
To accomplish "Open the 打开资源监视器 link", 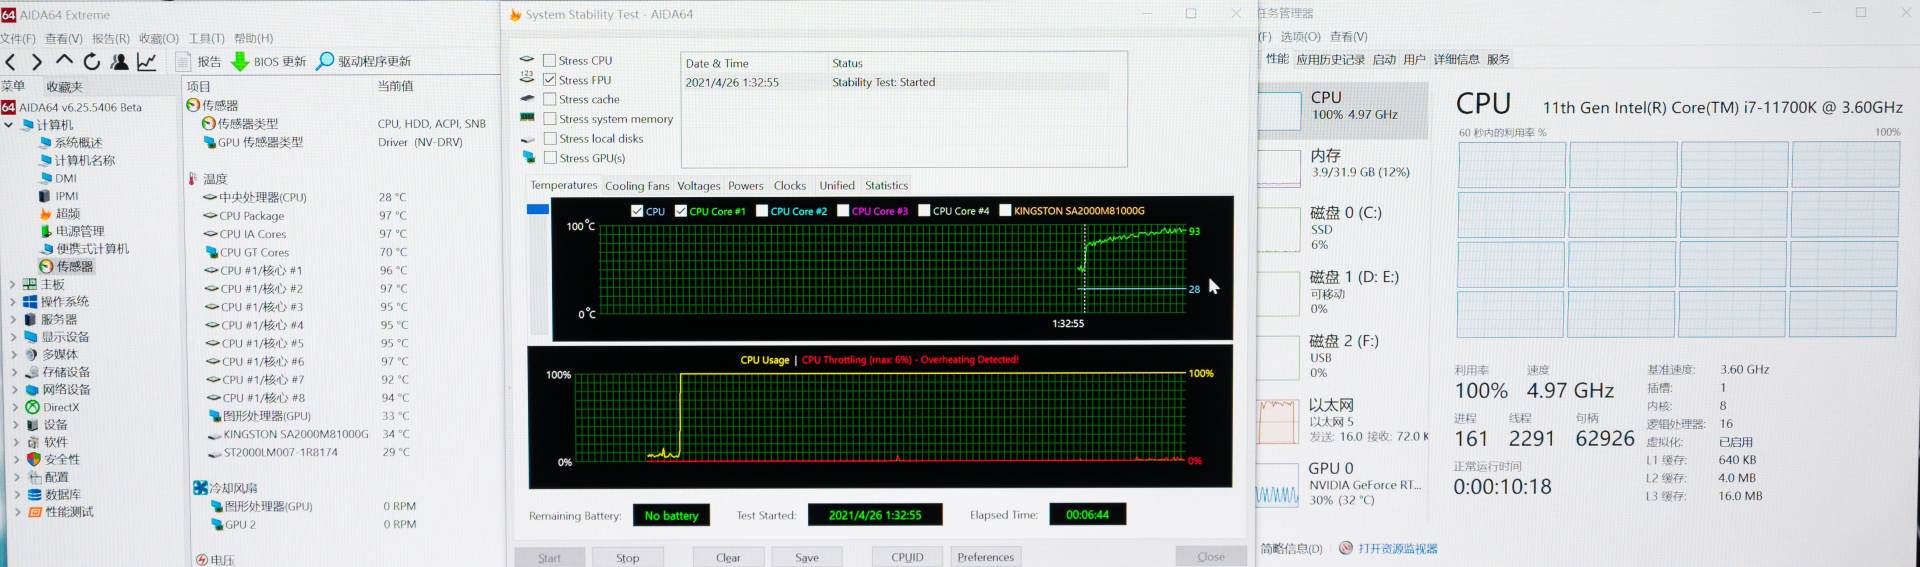I will 1397,549.
